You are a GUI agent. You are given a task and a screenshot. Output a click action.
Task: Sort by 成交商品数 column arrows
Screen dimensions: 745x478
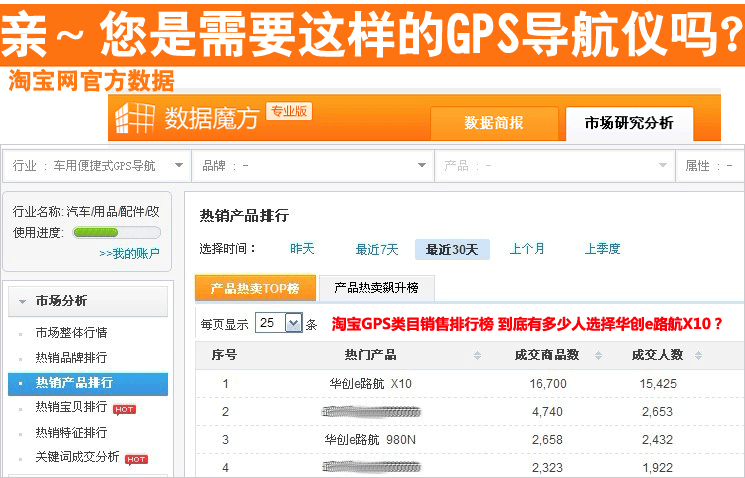coord(598,355)
